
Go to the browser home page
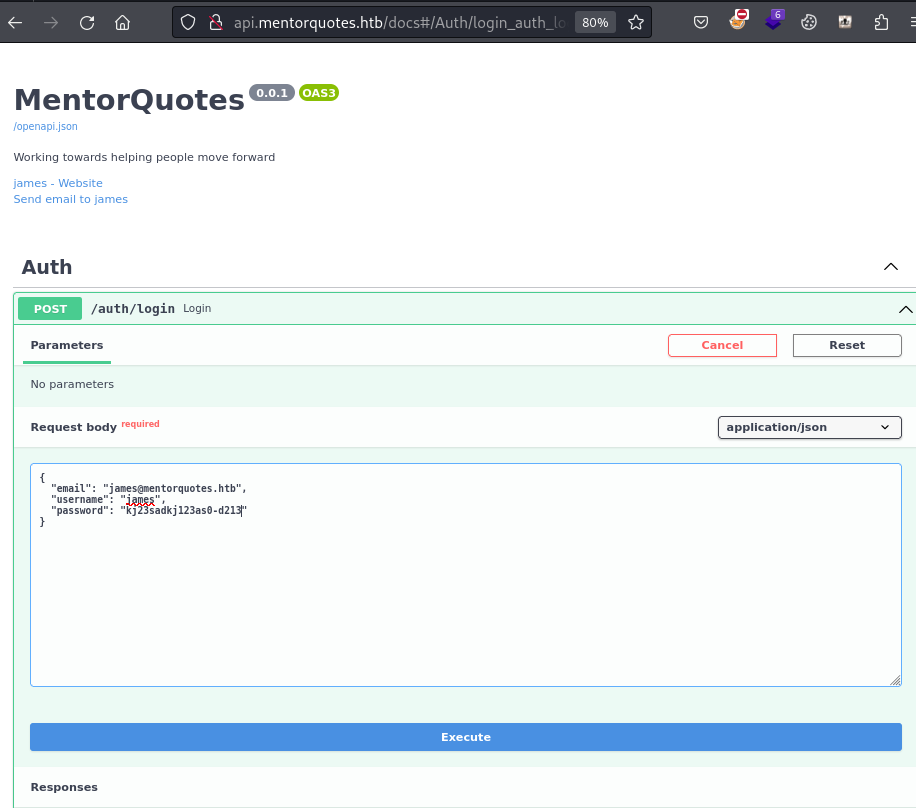(x=122, y=22)
